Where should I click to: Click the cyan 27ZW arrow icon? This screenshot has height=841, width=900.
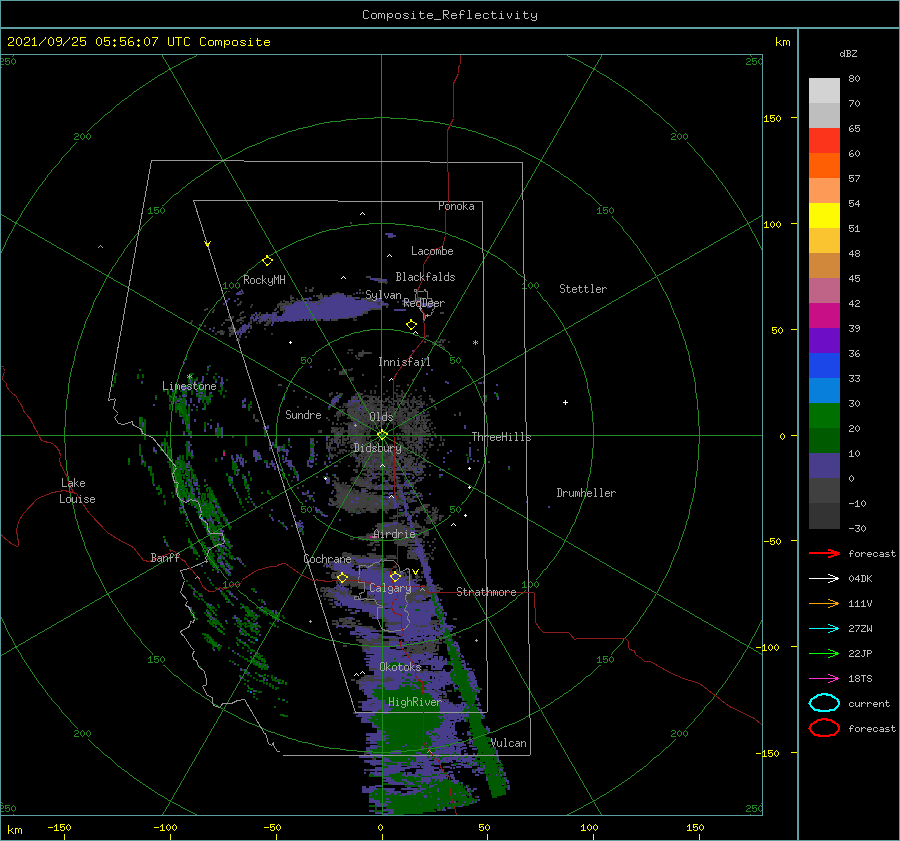[x=824, y=629]
